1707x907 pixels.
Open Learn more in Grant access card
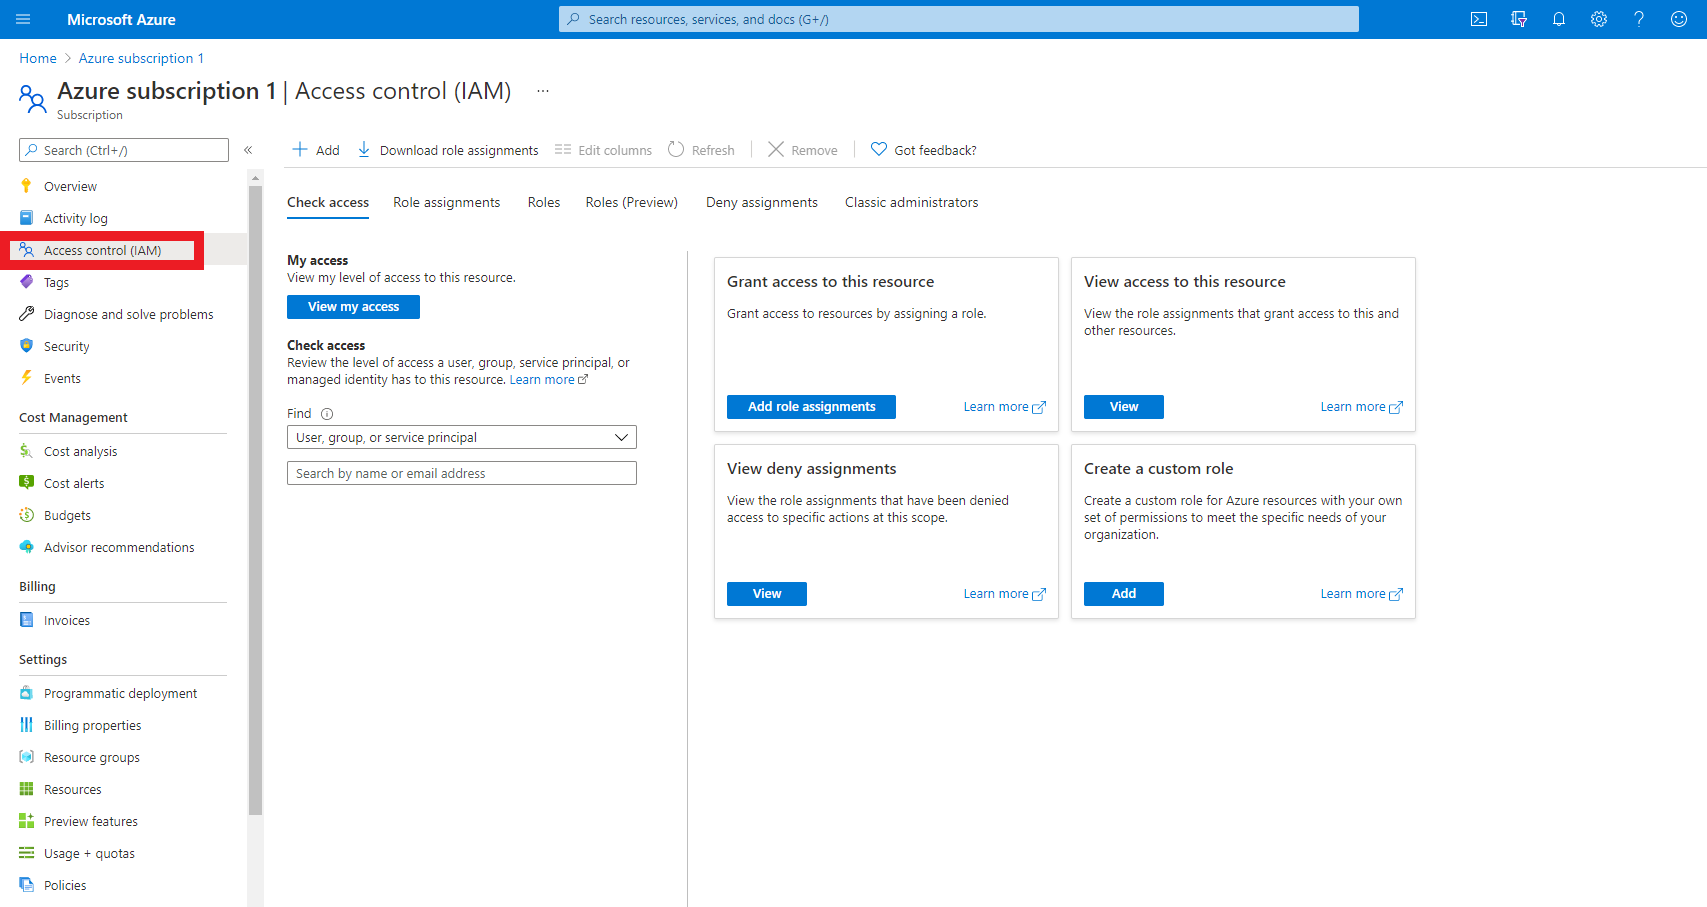1004,407
